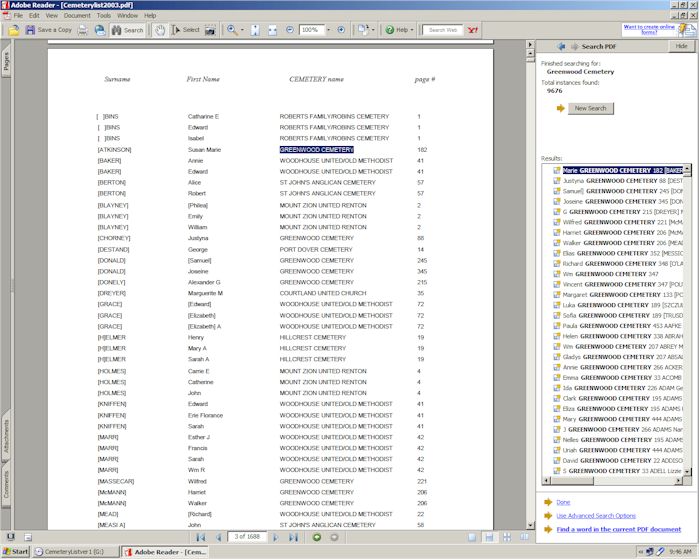The height and width of the screenshot is (560, 700).
Task: Select the Hand tool
Action: click(x=160, y=30)
